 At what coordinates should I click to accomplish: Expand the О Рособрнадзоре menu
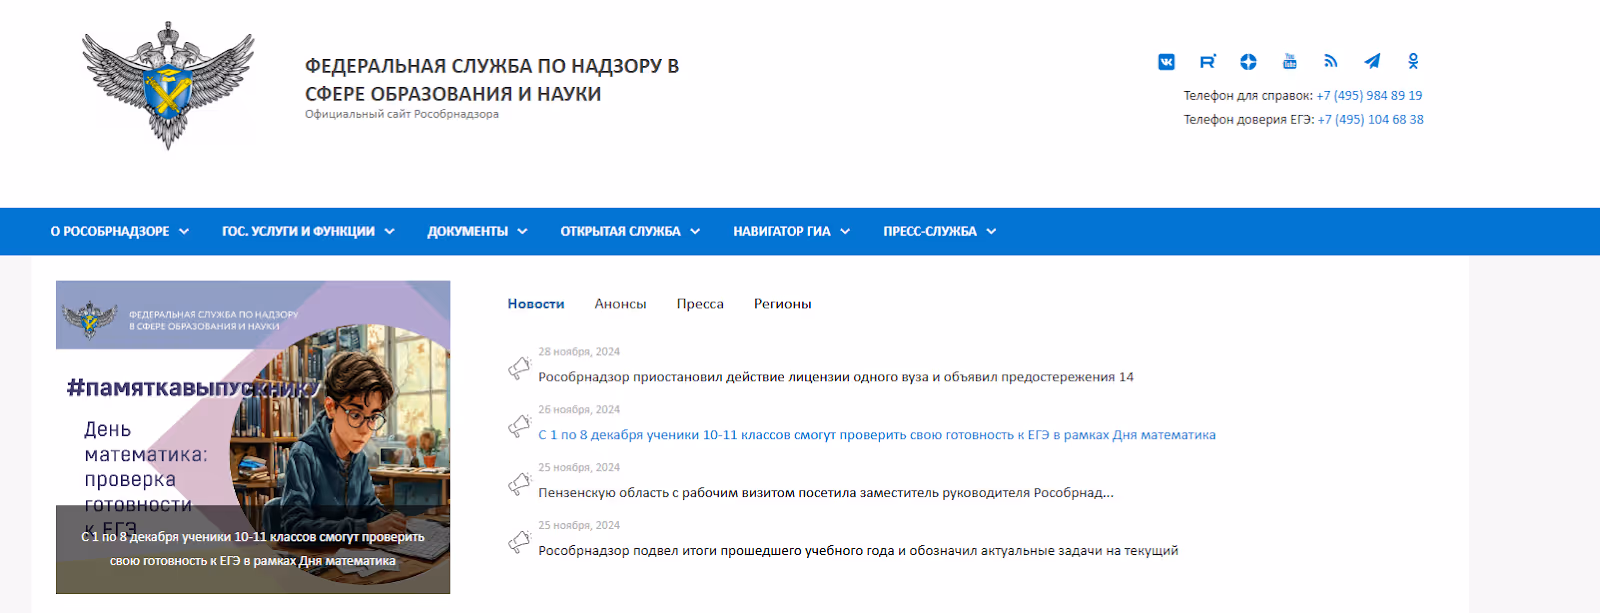(x=120, y=231)
